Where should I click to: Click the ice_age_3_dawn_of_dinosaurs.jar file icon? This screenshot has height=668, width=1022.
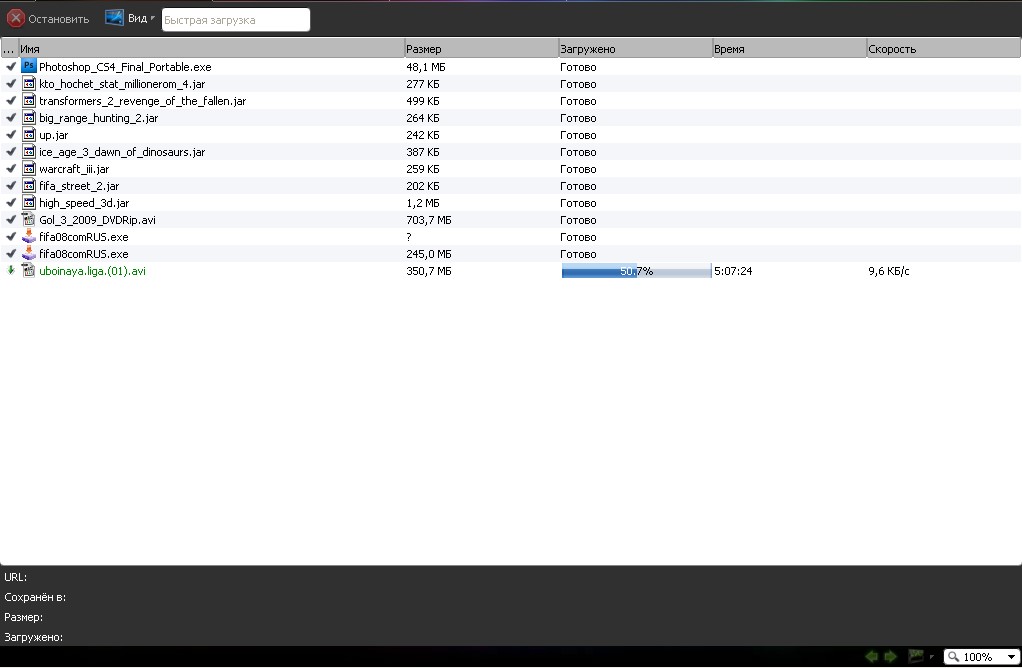click(x=29, y=151)
